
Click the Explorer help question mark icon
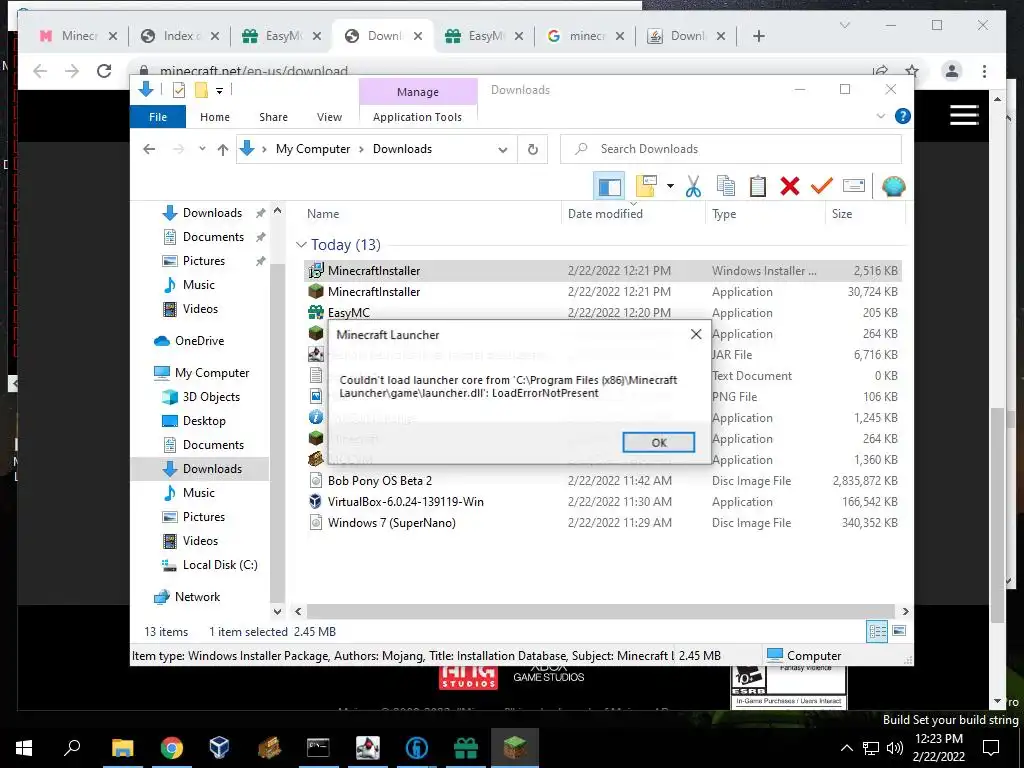903,116
